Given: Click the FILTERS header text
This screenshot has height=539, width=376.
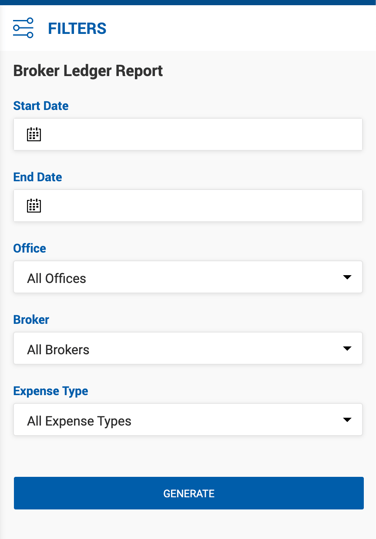Looking at the screenshot, I should [x=77, y=28].
